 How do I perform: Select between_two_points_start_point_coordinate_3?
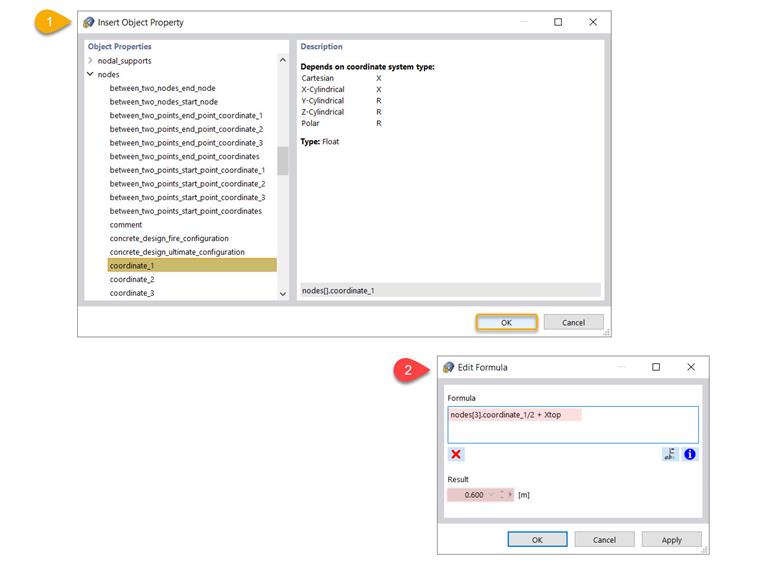coord(188,197)
